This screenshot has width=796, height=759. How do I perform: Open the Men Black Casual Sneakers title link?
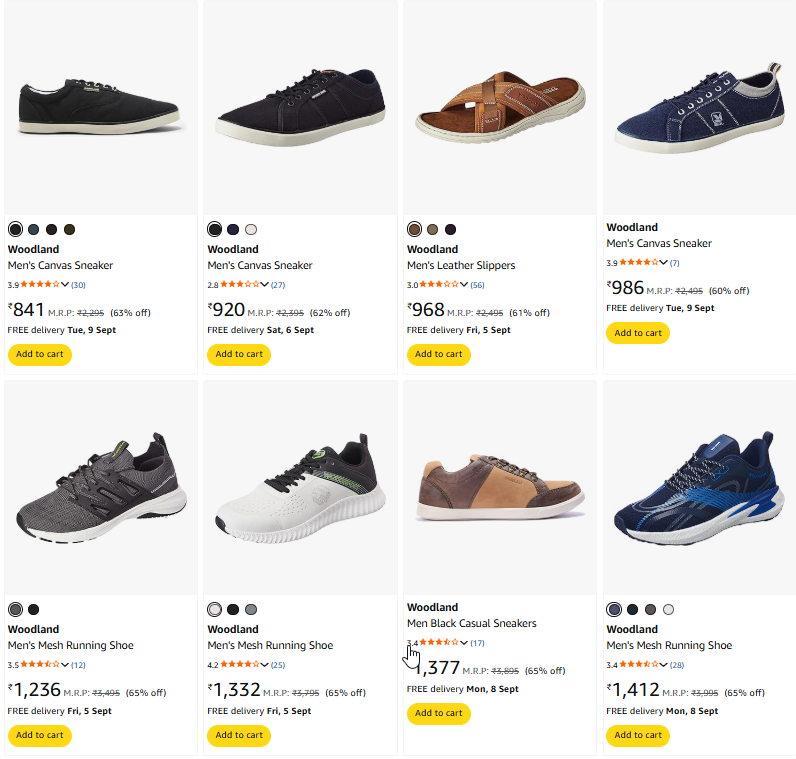[x=471, y=623]
